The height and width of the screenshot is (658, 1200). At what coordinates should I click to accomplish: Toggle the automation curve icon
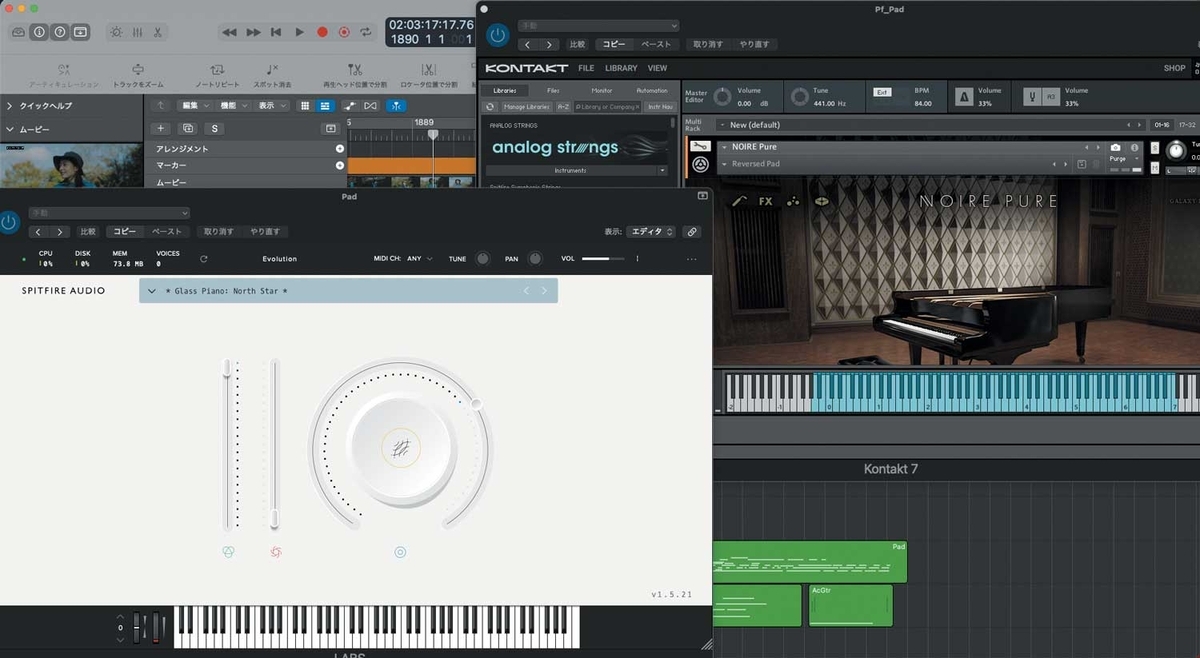[x=350, y=105]
